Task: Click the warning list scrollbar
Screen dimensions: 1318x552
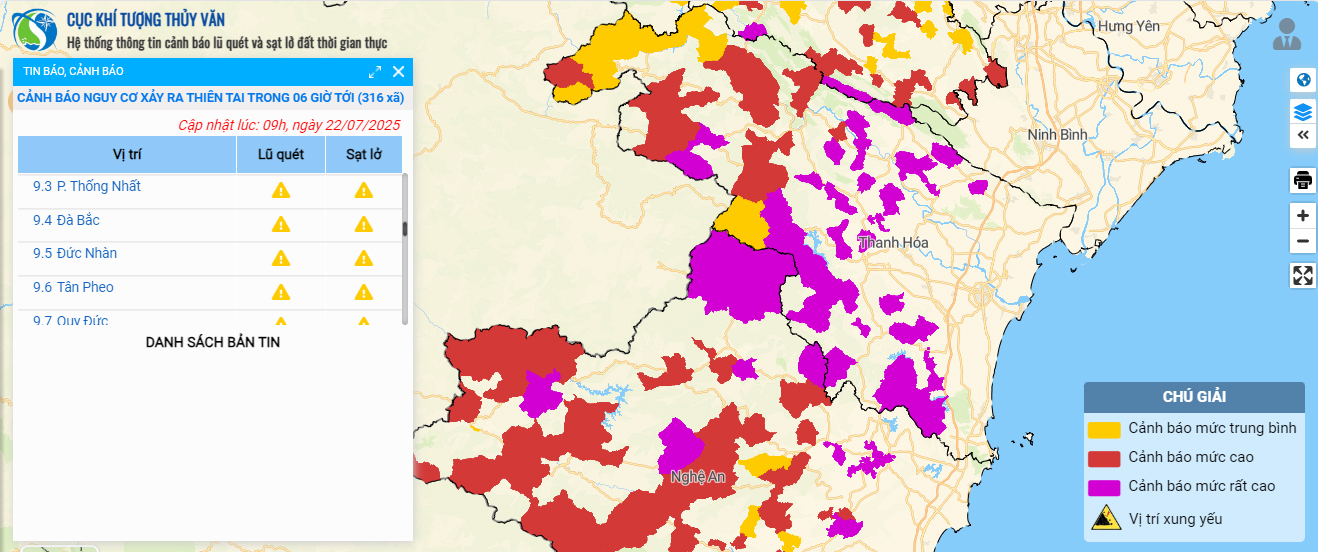Action: (405, 230)
